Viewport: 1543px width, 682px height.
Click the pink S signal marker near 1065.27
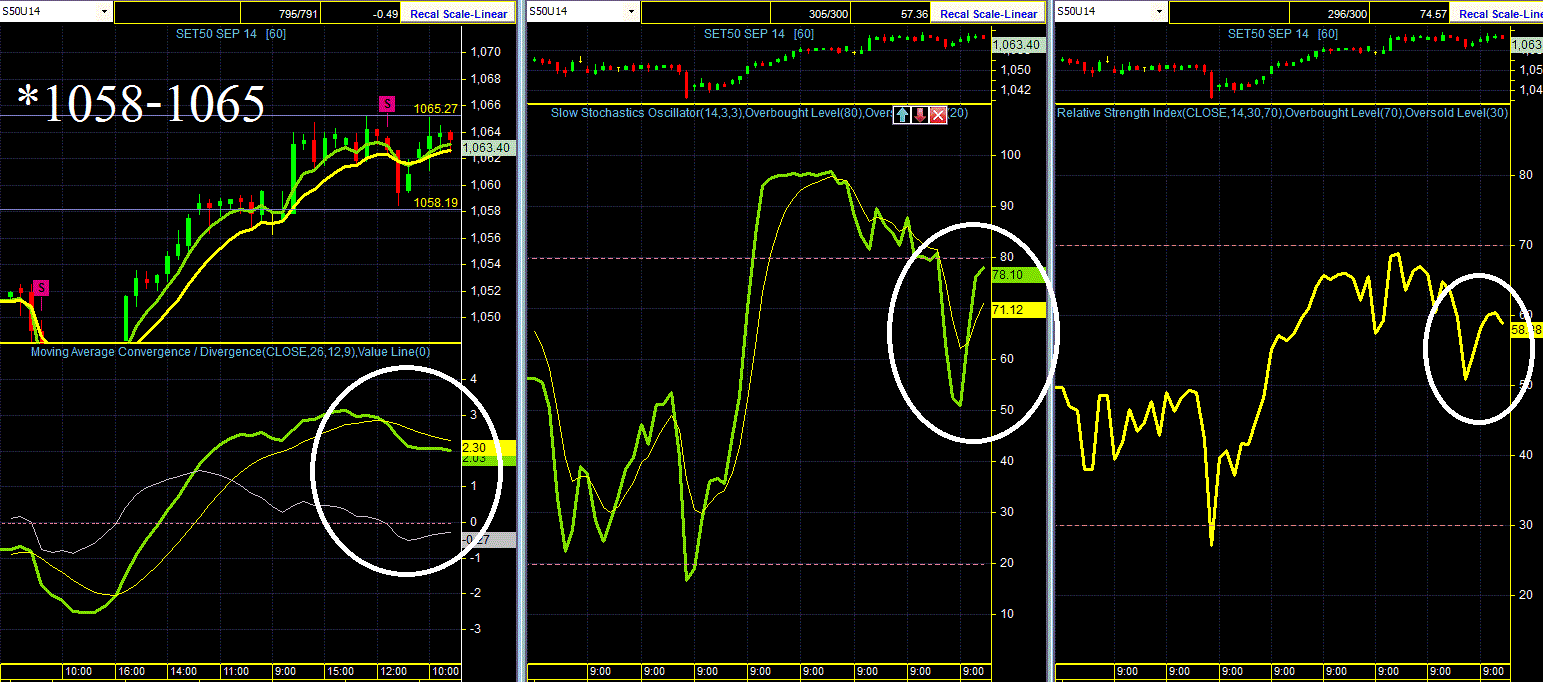pos(386,104)
